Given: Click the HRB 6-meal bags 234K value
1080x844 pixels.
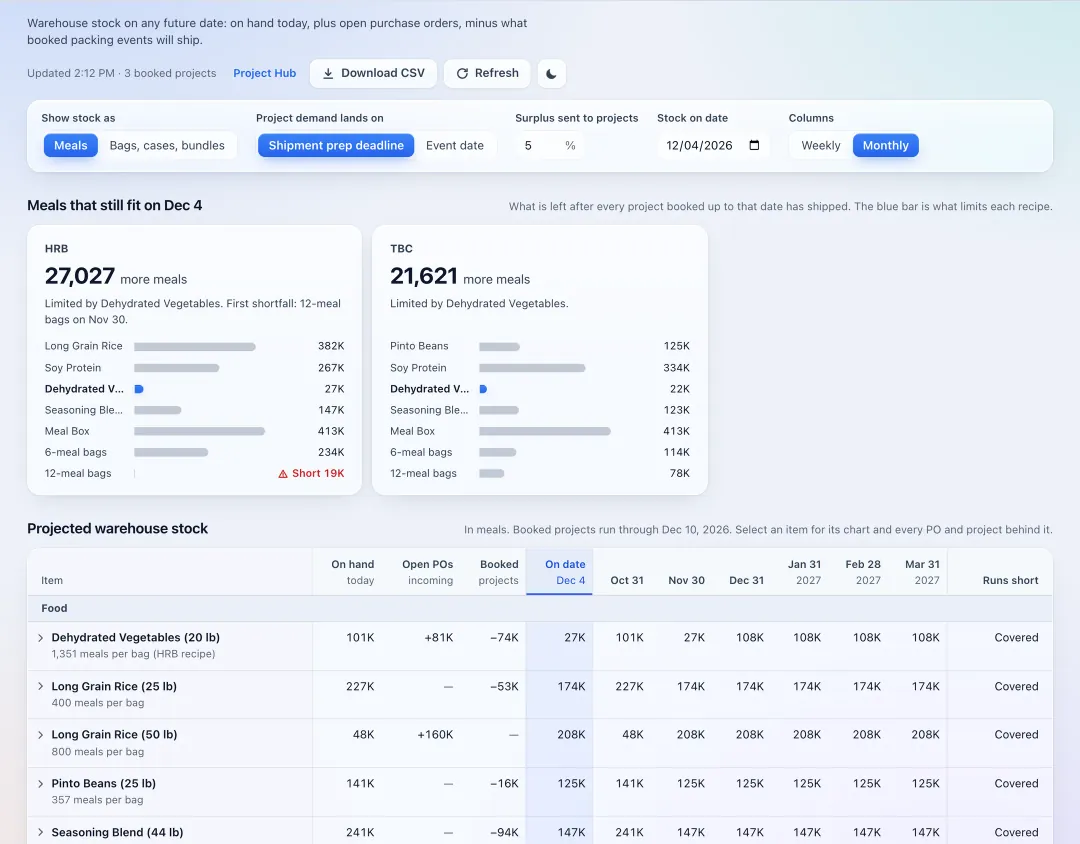Looking at the screenshot, I should [331, 452].
